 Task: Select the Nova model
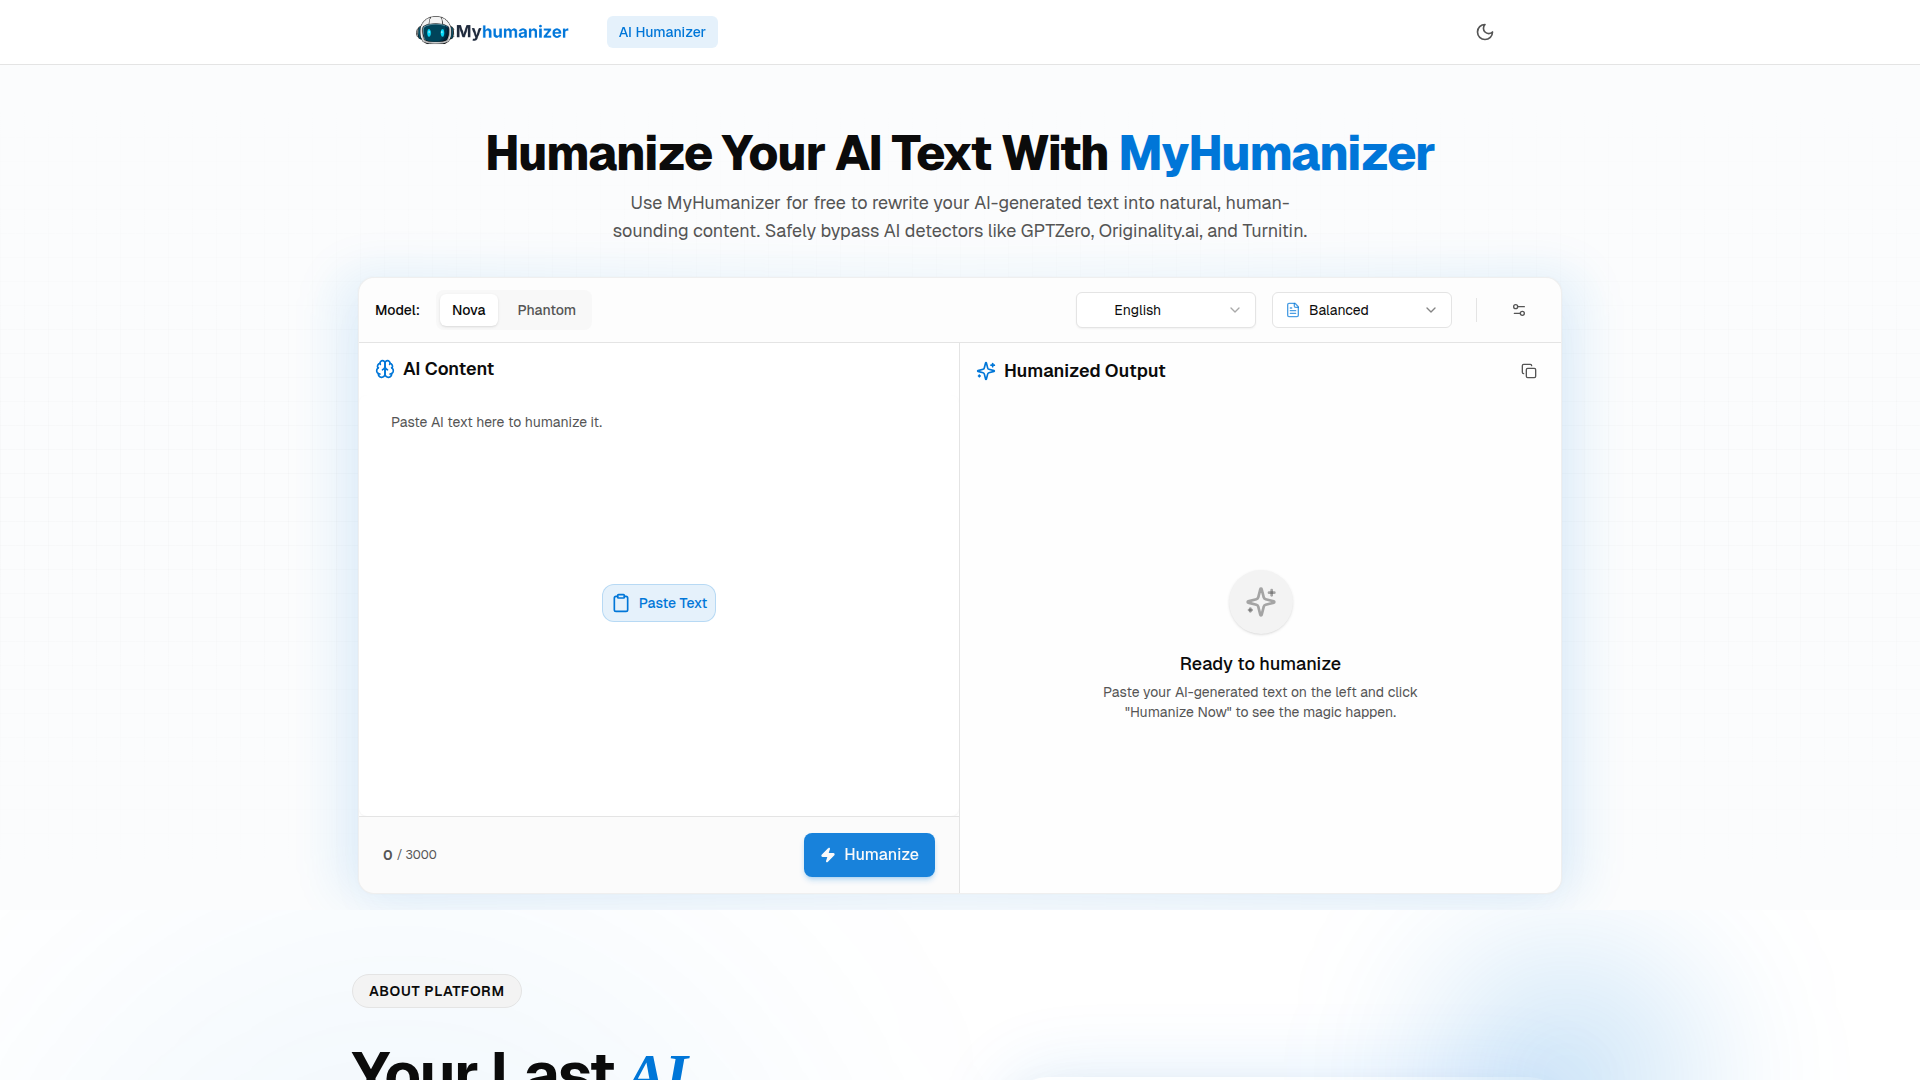click(468, 310)
